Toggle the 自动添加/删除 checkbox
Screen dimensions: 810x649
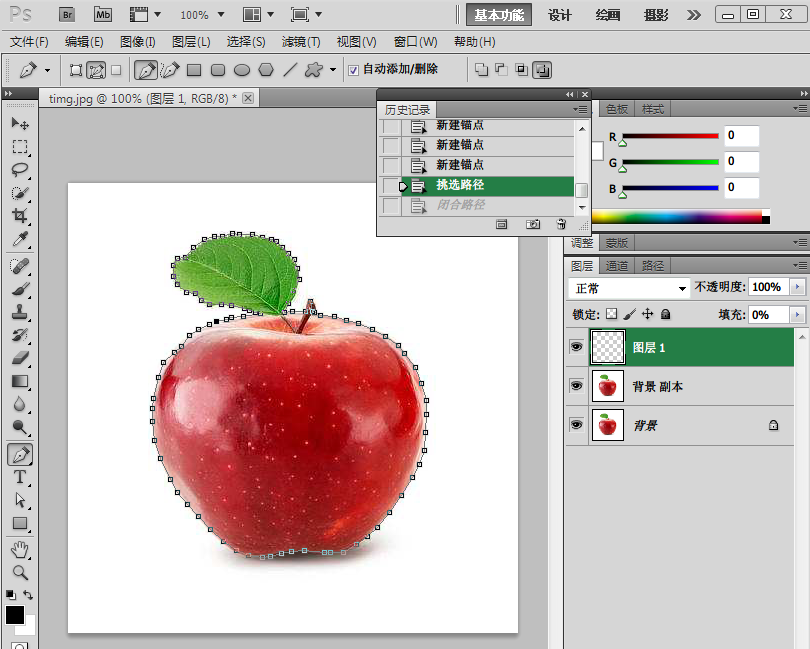[x=353, y=70]
